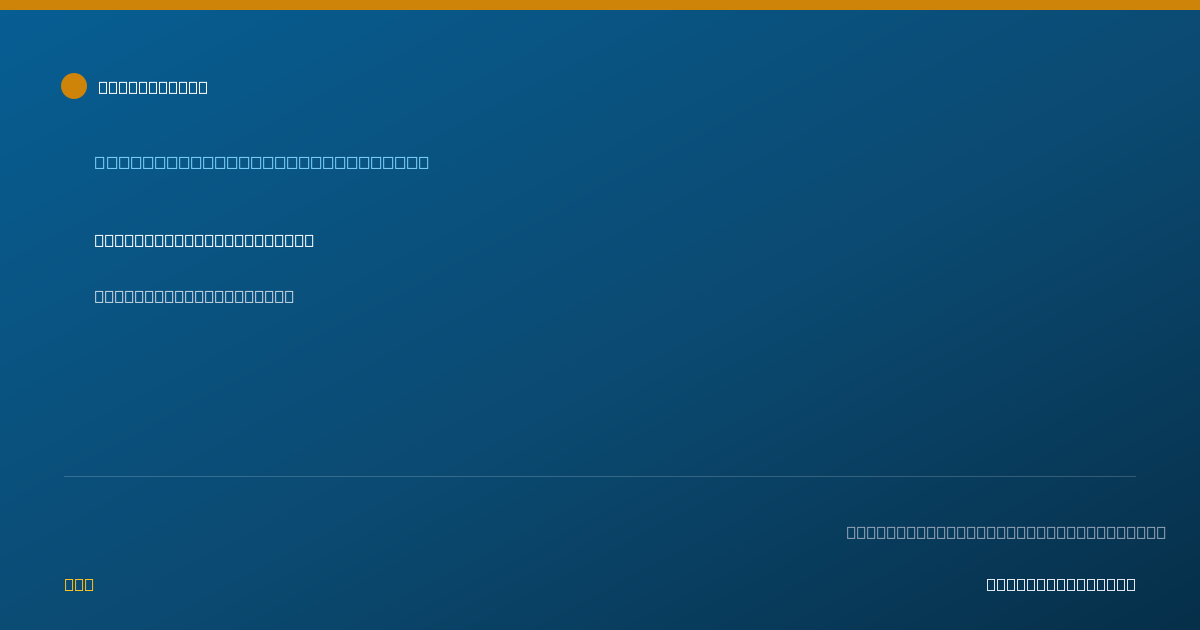Open the short yellow label at bottom left

[x=79, y=584]
